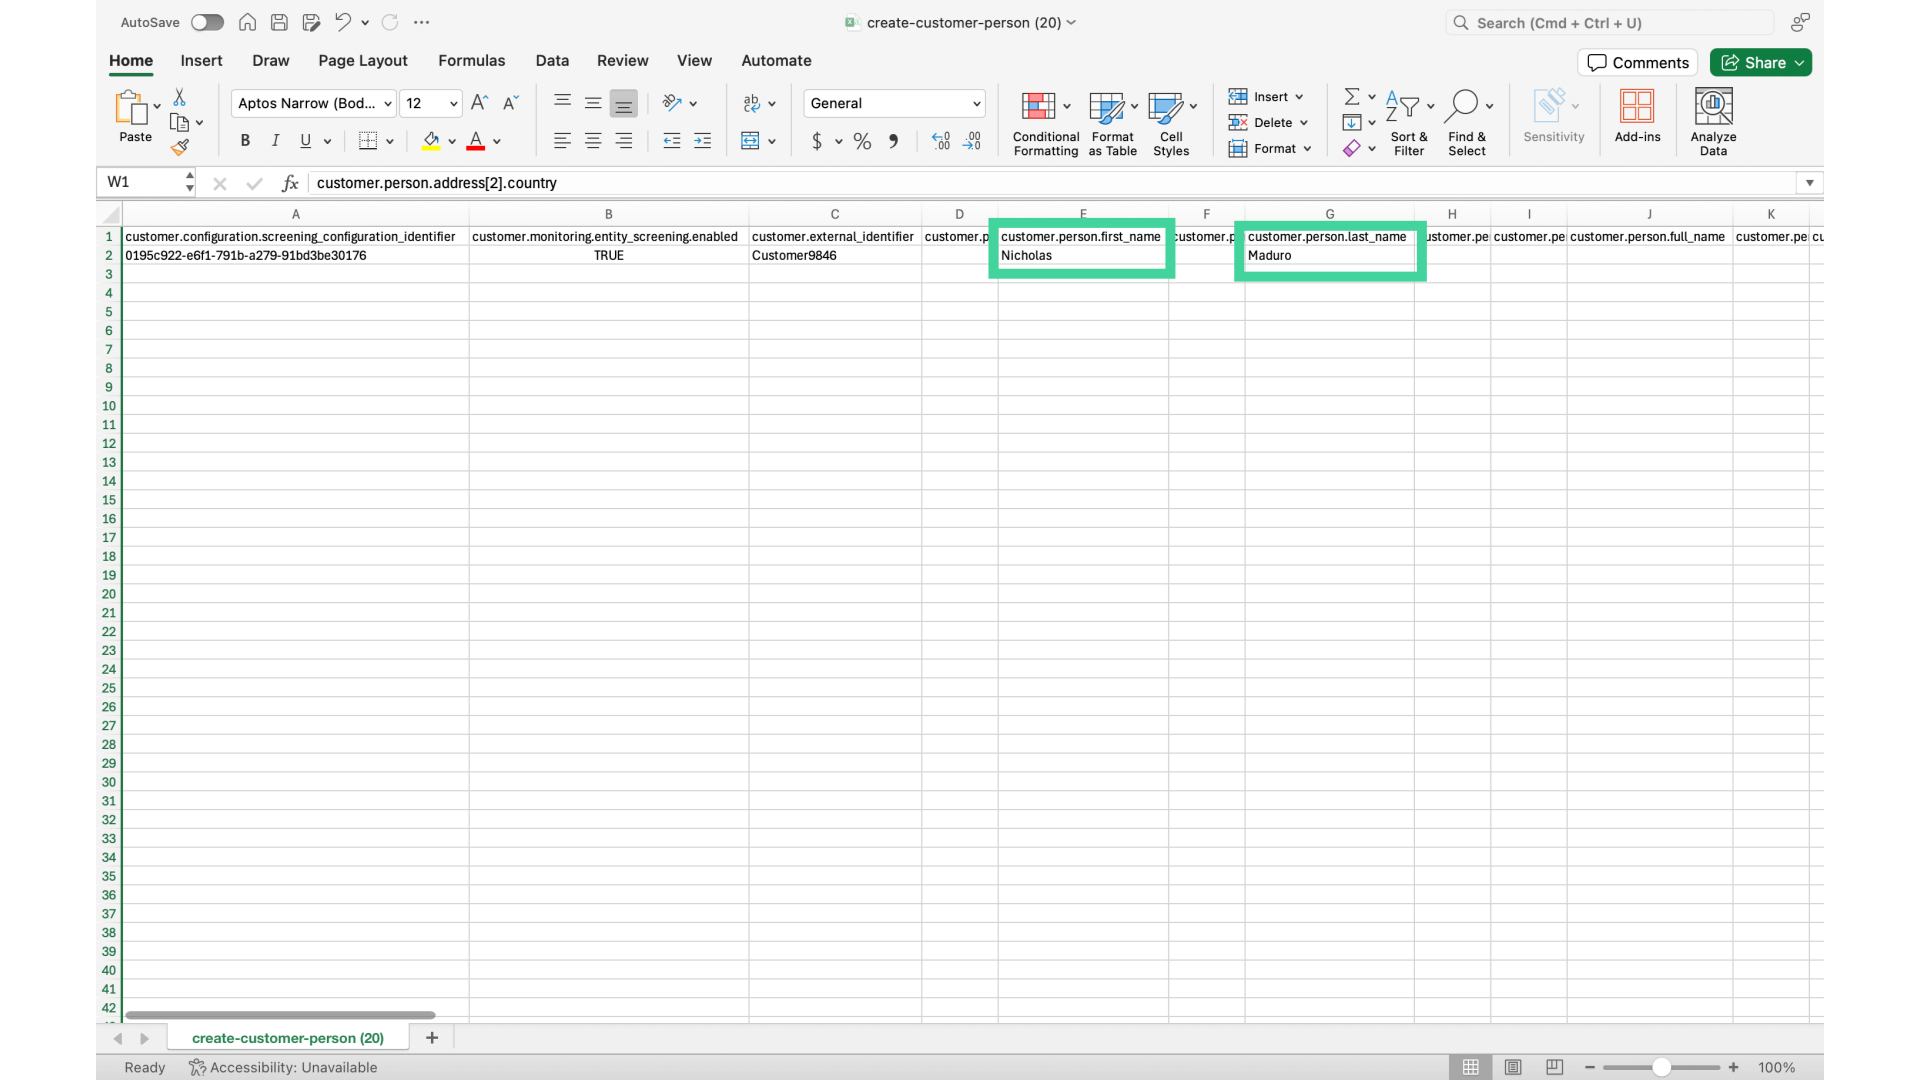Click the zoom slider handle
The width and height of the screenshot is (1920, 1080).
pos(1661,1067)
